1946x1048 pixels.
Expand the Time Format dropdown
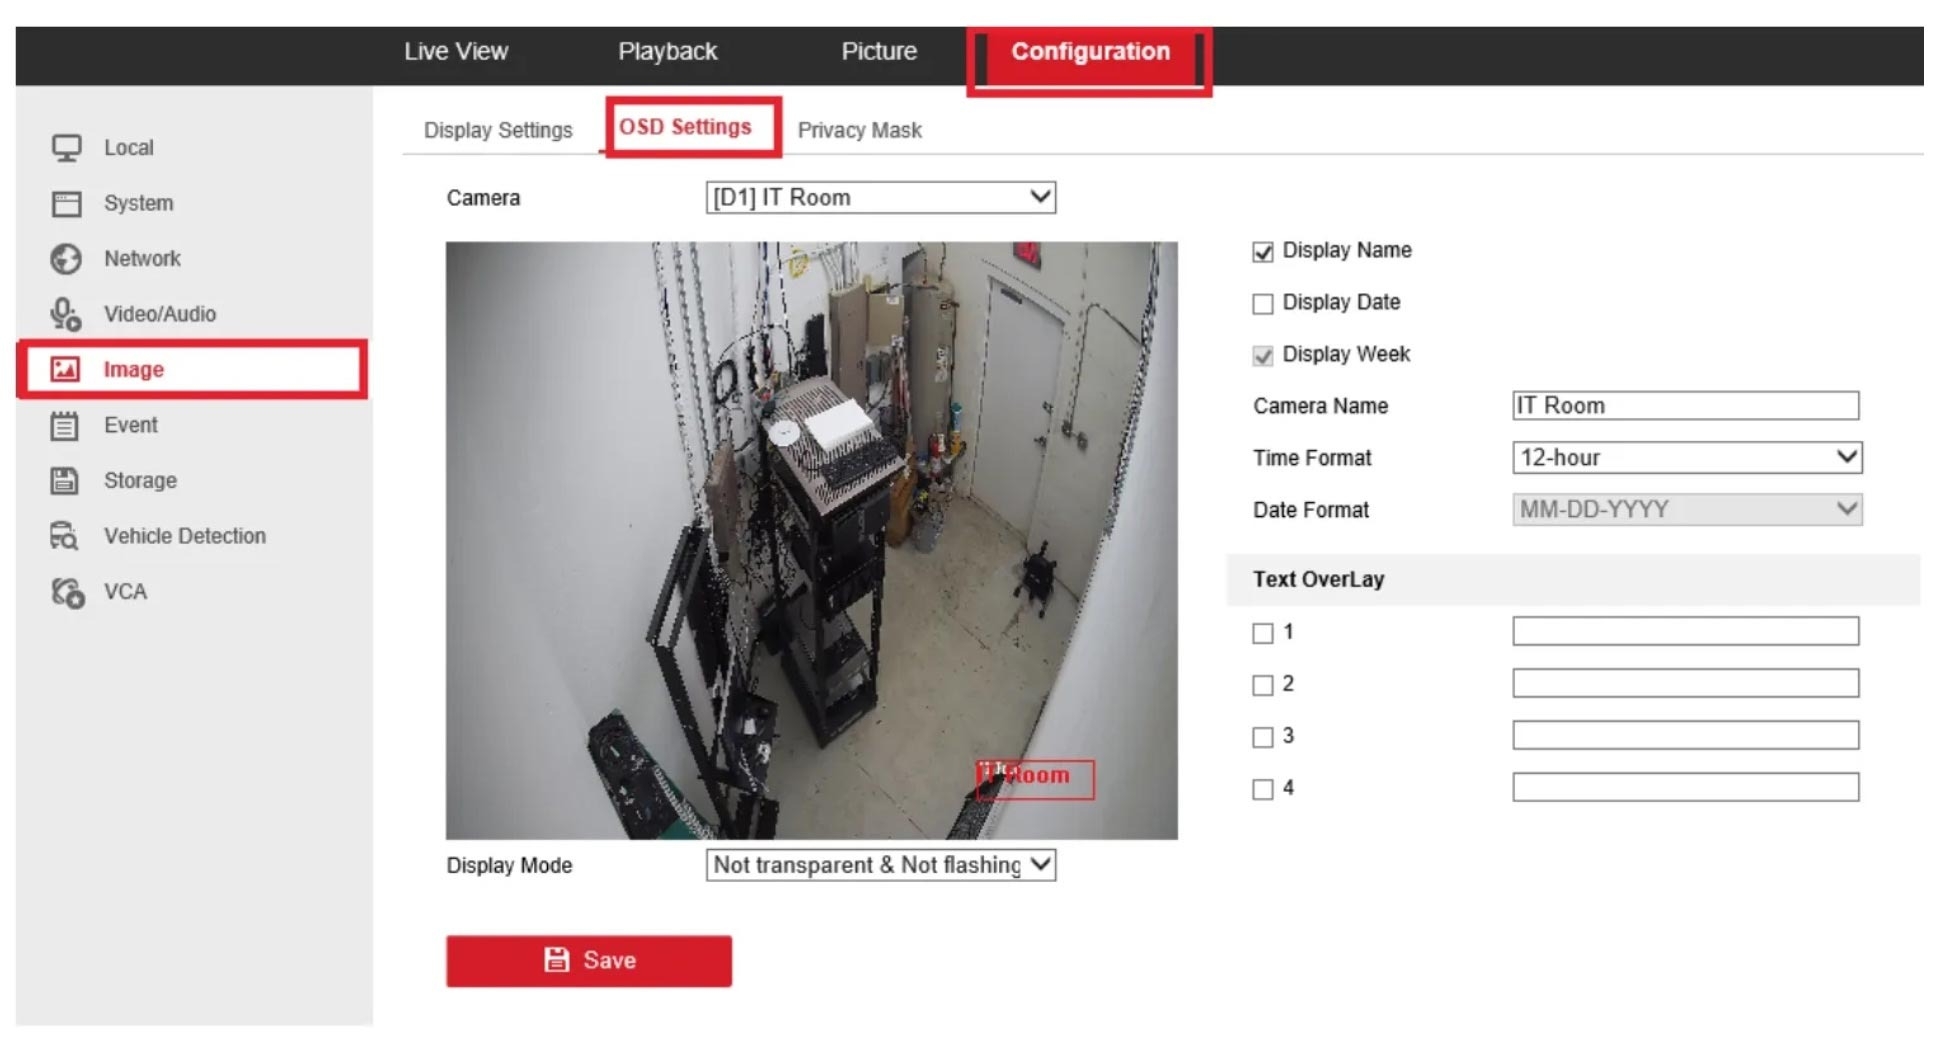tap(1686, 458)
